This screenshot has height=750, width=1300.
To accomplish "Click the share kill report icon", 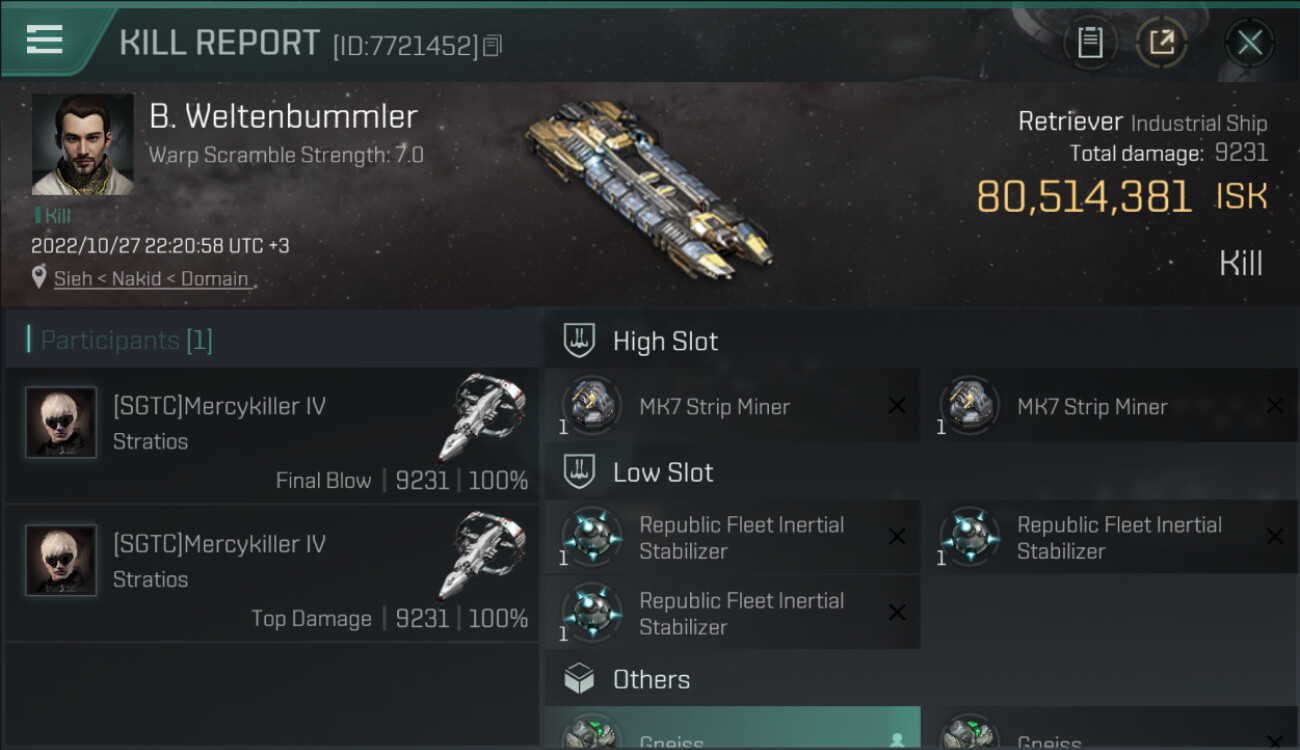I will point(1161,42).
